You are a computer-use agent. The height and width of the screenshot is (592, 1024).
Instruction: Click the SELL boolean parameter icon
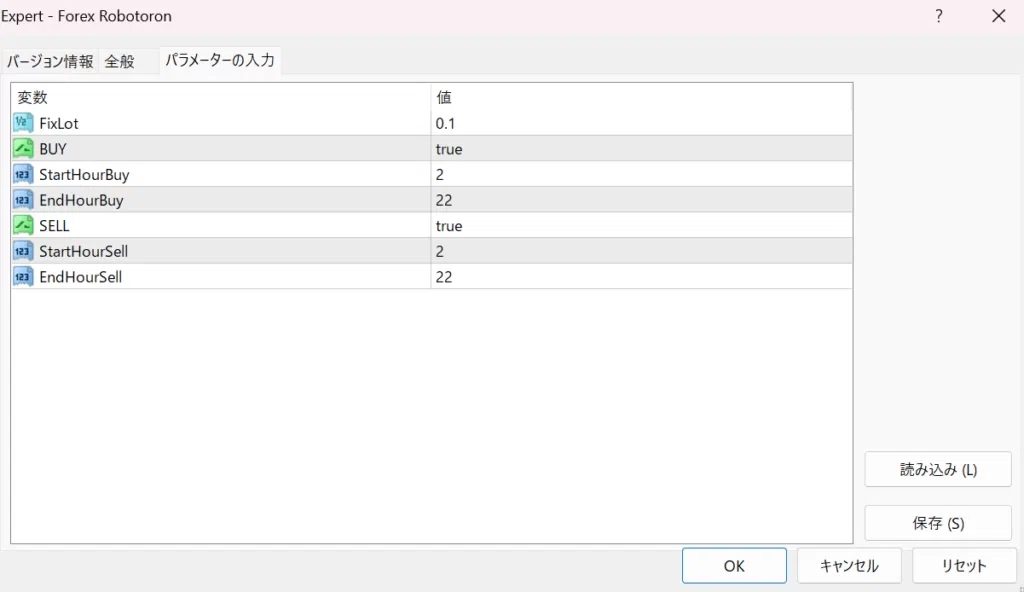click(x=23, y=225)
